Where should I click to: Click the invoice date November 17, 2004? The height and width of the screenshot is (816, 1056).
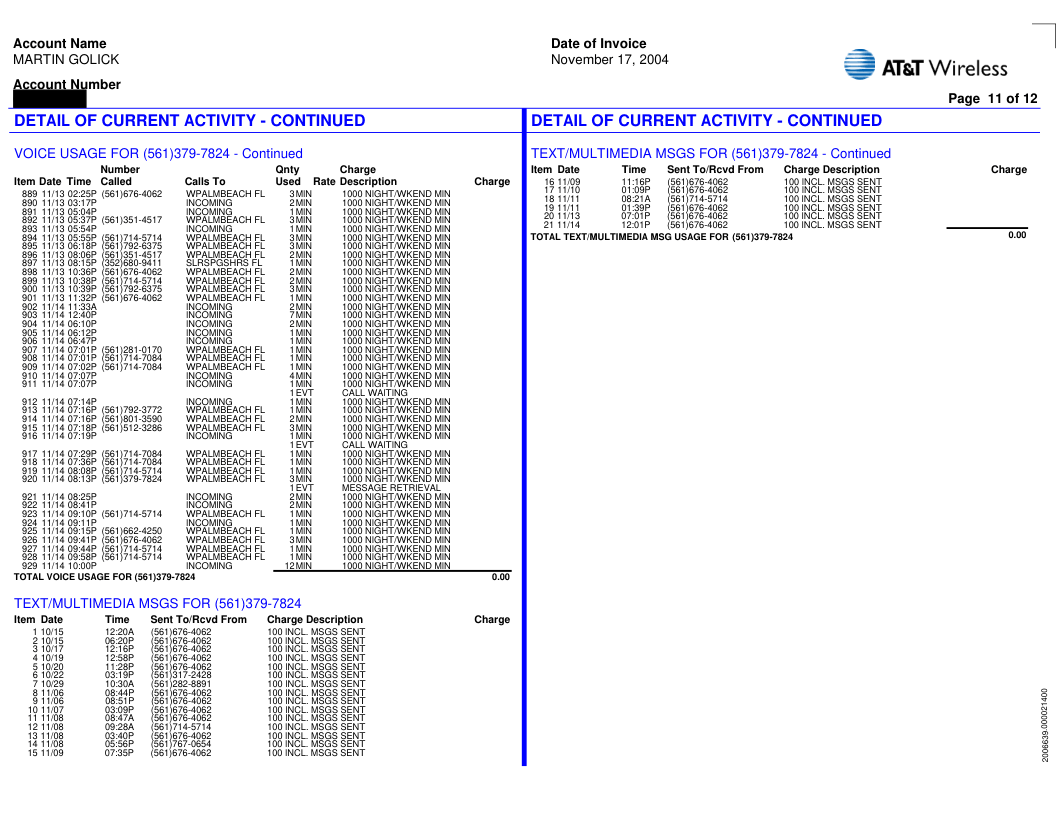[x=609, y=60]
